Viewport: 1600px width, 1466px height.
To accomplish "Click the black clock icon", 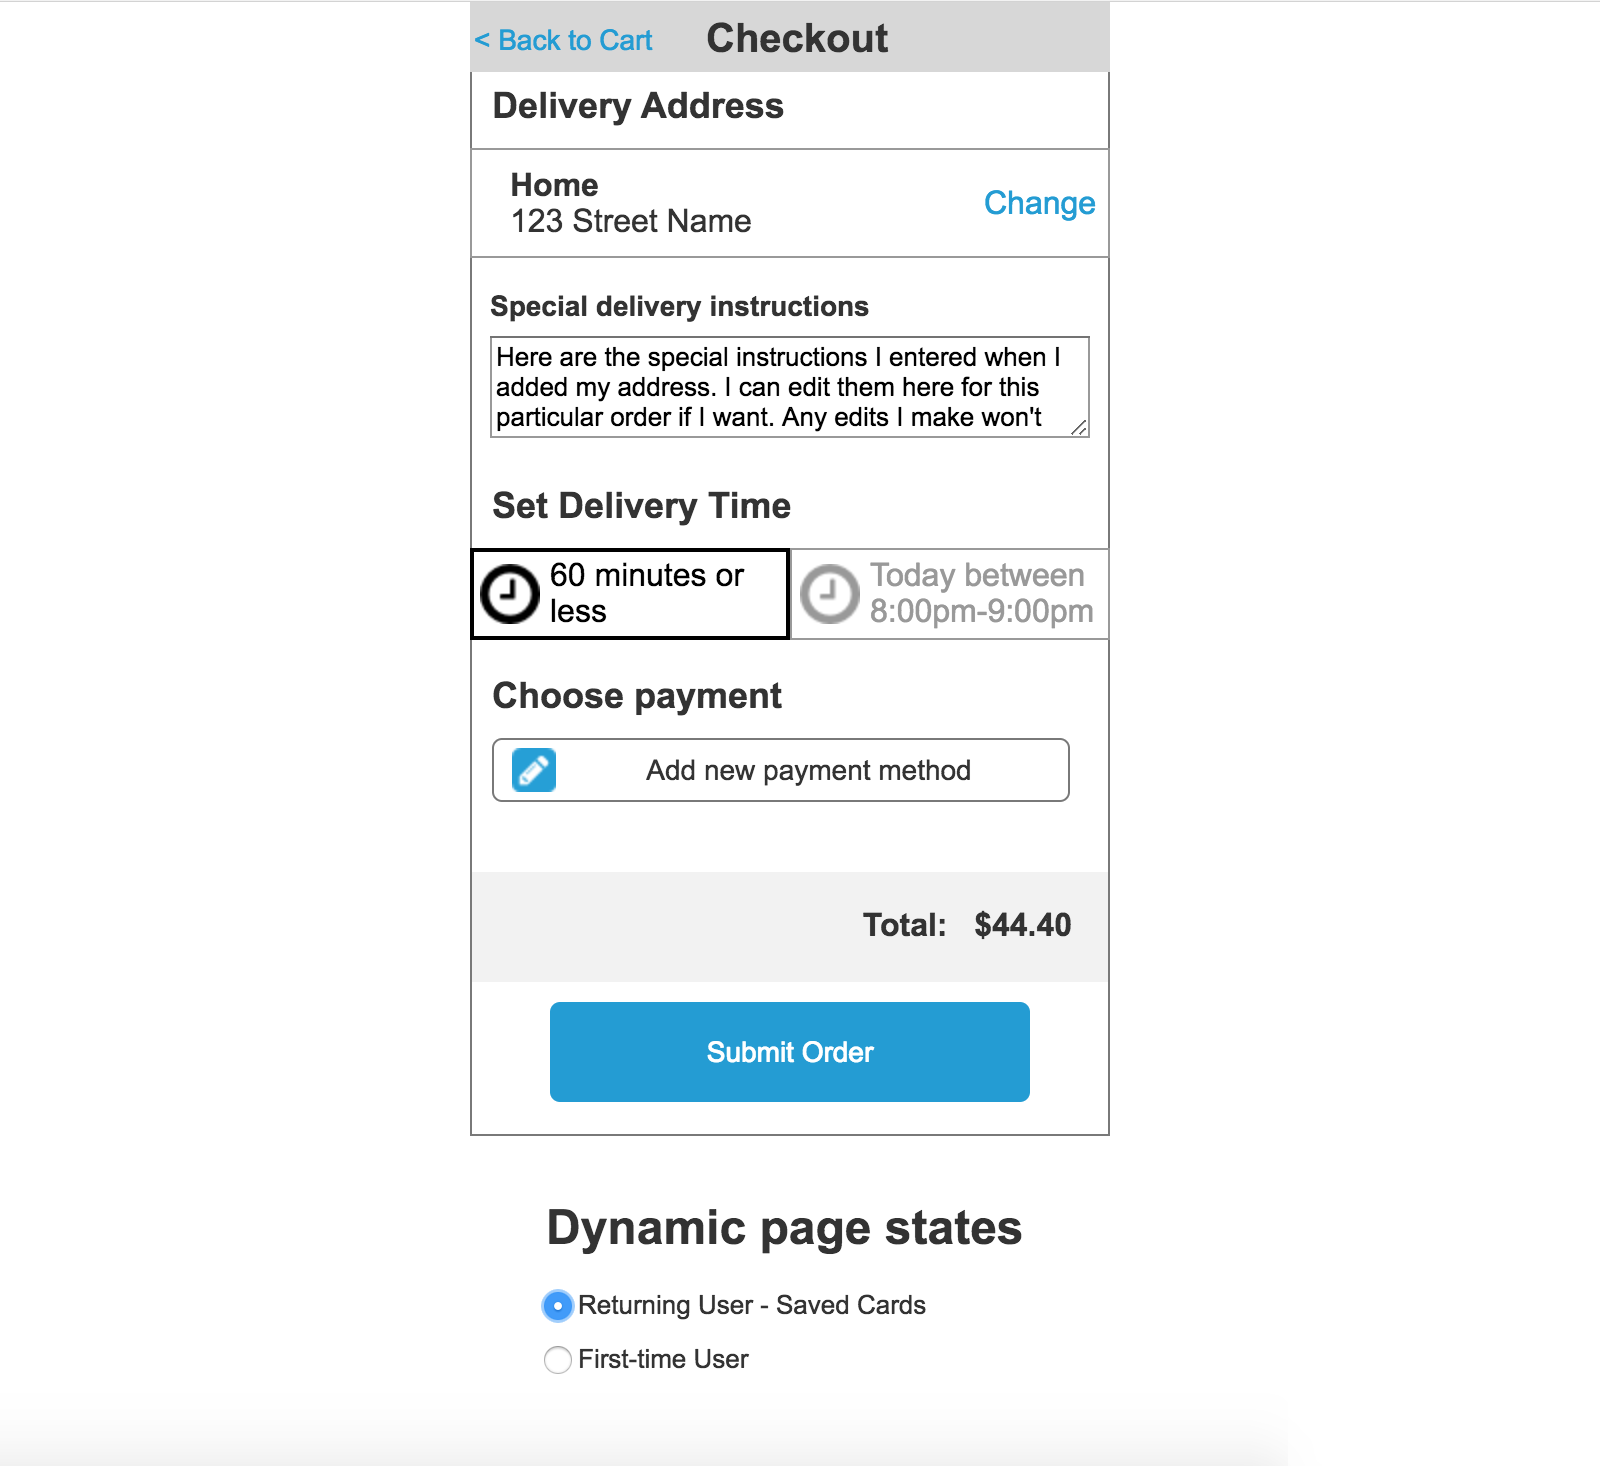I will tap(510, 594).
